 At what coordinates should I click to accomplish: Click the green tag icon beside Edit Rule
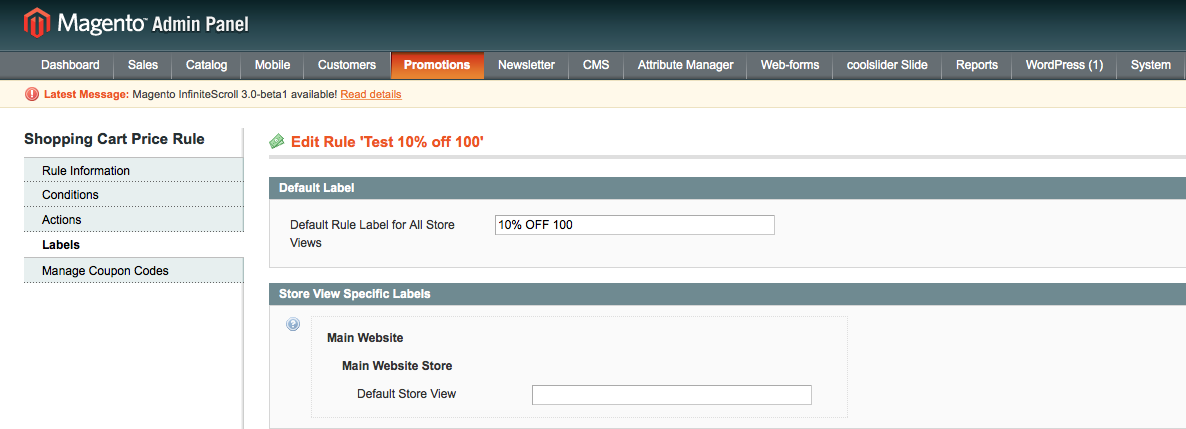[x=277, y=141]
